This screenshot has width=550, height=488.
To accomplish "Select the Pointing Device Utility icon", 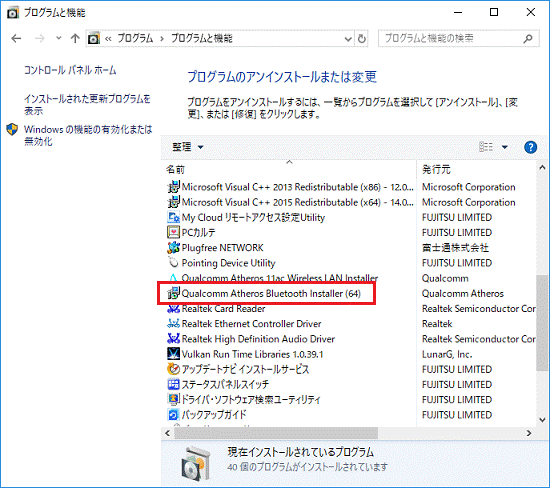I will 173,262.
